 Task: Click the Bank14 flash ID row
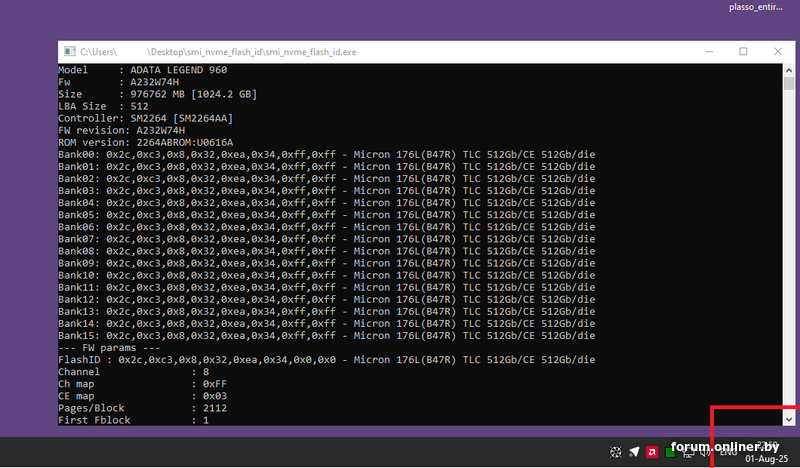click(x=327, y=324)
